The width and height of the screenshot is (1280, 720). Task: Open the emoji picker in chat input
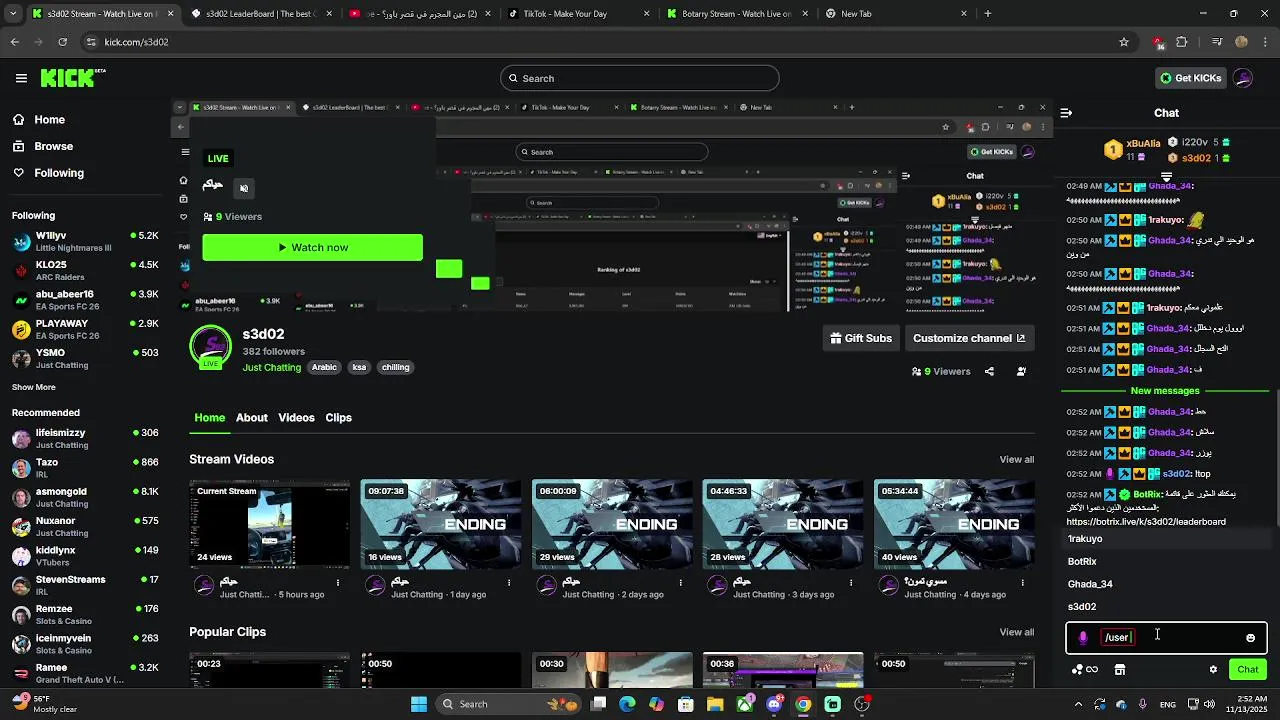coord(1250,638)
